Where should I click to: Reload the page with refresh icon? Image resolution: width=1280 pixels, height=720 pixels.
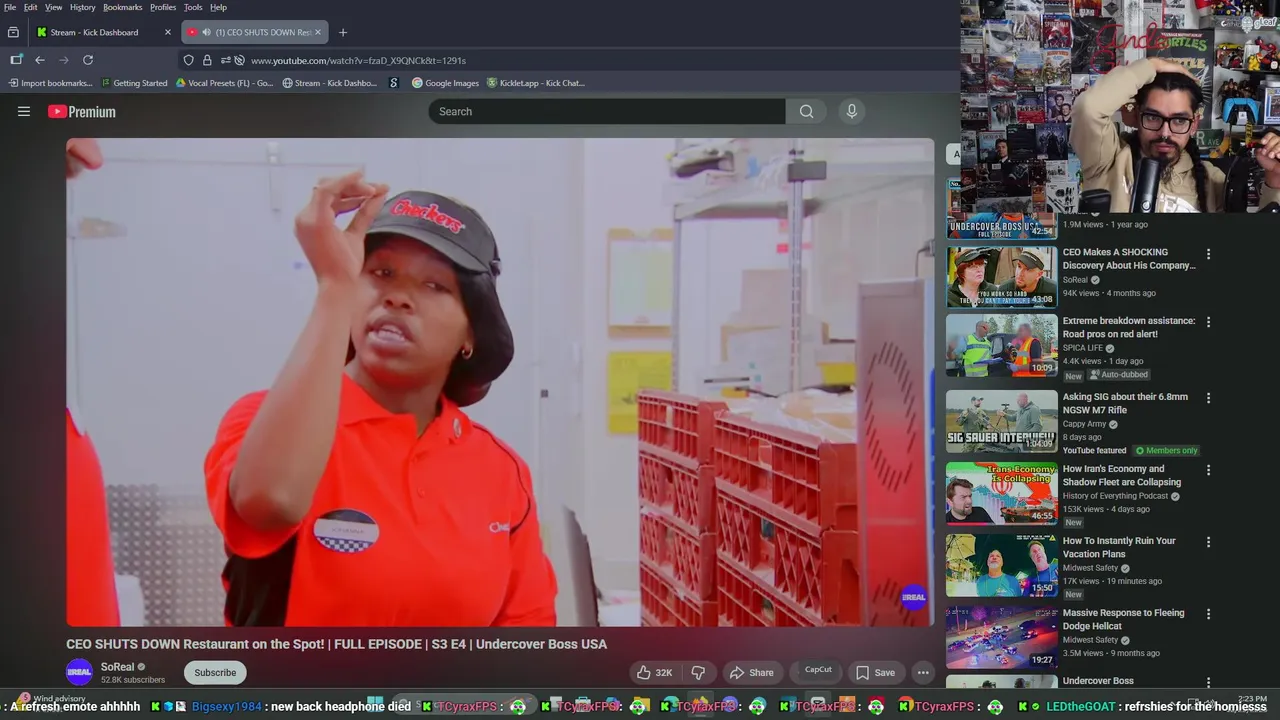pos(88,60)
